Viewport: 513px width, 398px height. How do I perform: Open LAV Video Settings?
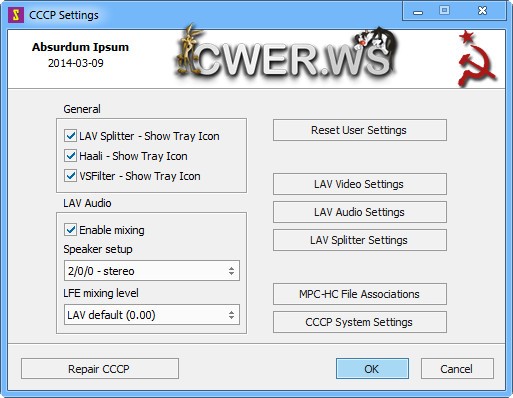[360, 184]
